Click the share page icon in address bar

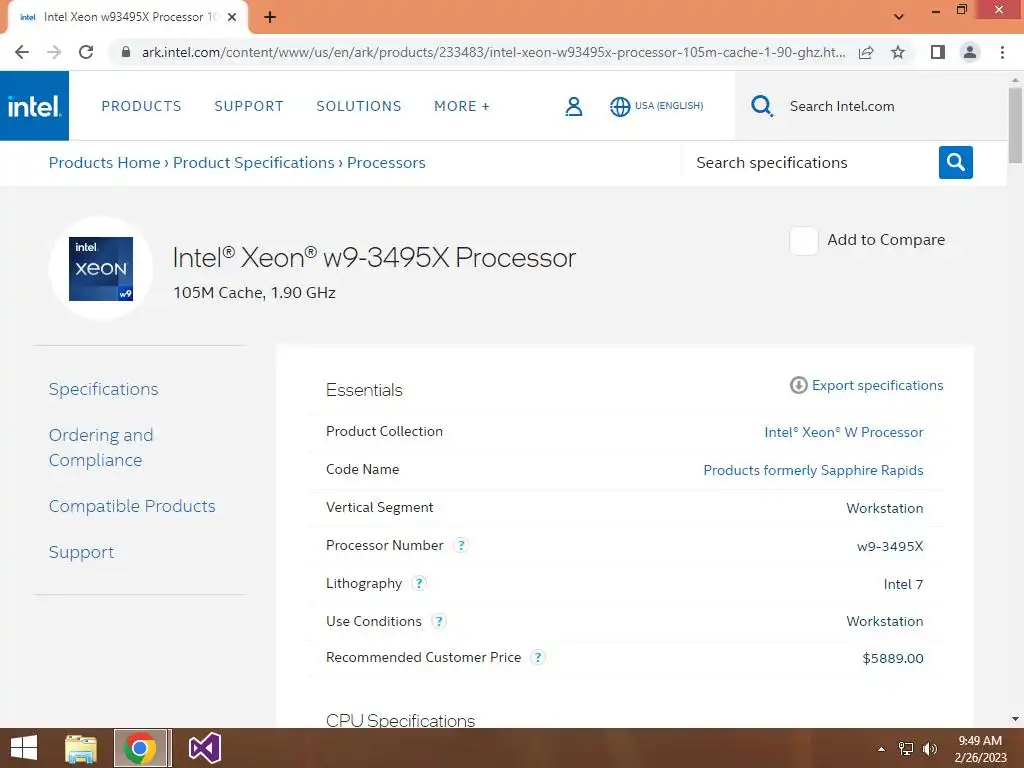coord(866,52)
